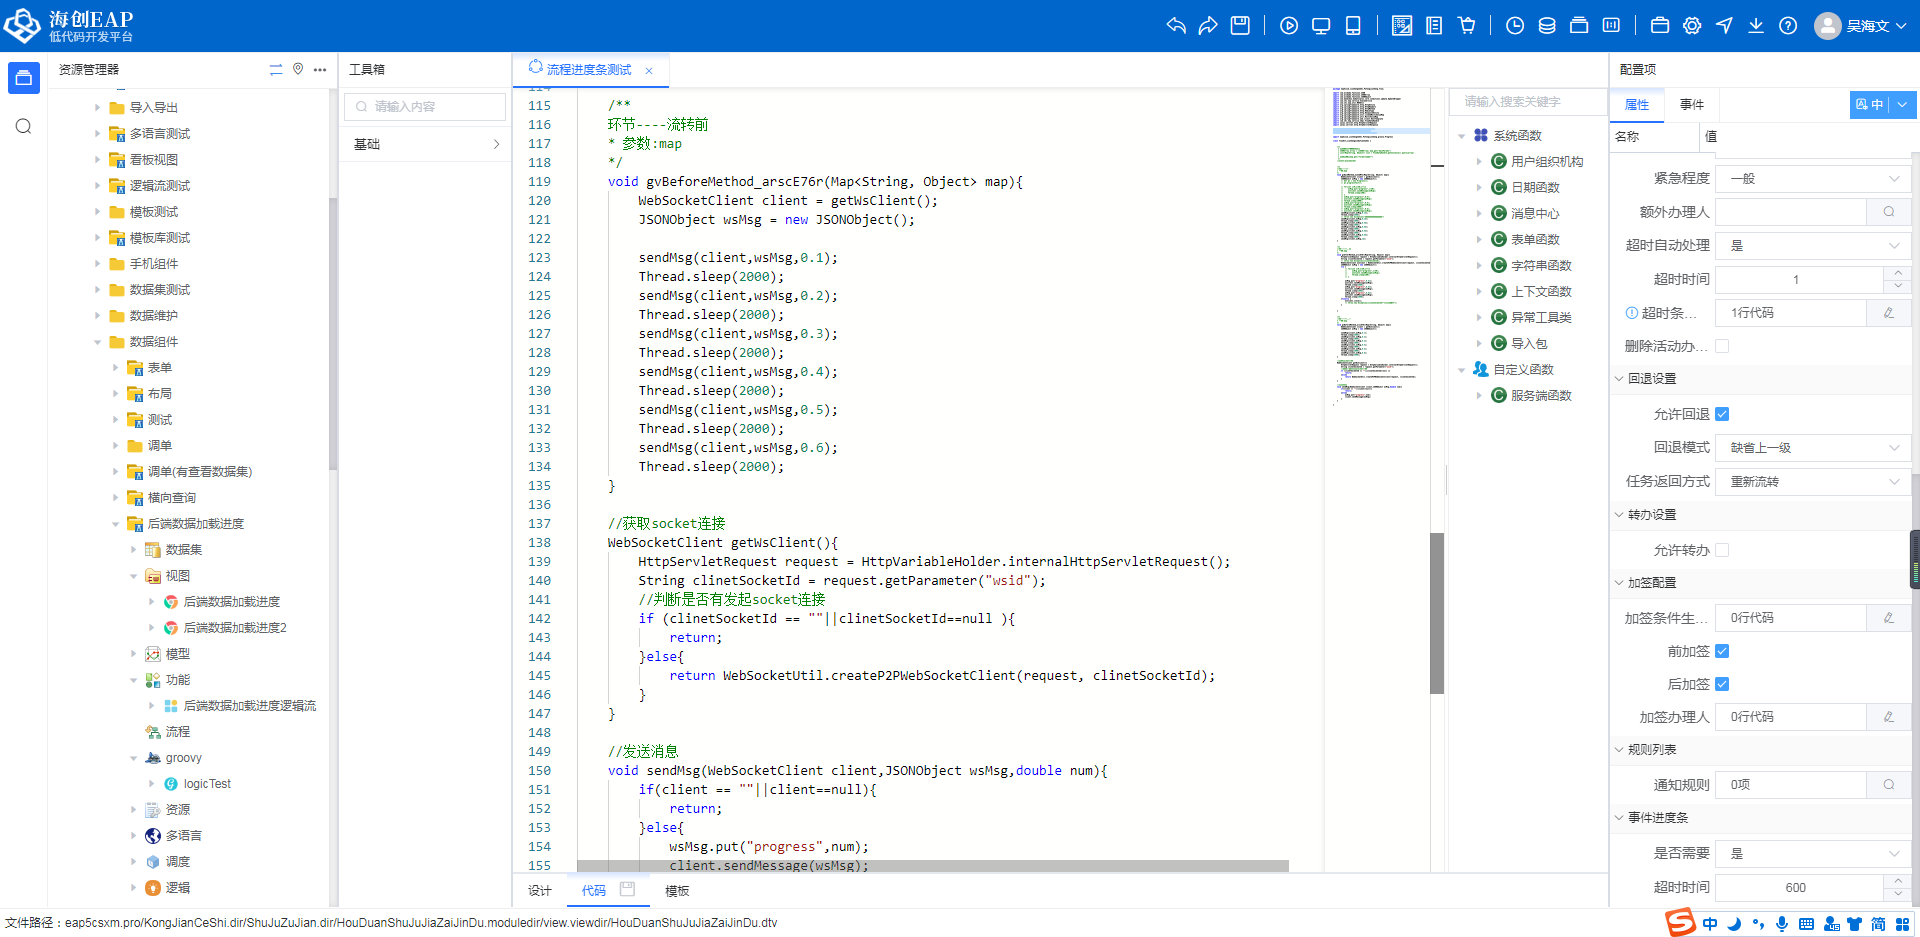The width and height of the screenshot is (1920, 937).
Task: Click the database stack icon in toolbar
Action: [x=1547, y=26]
